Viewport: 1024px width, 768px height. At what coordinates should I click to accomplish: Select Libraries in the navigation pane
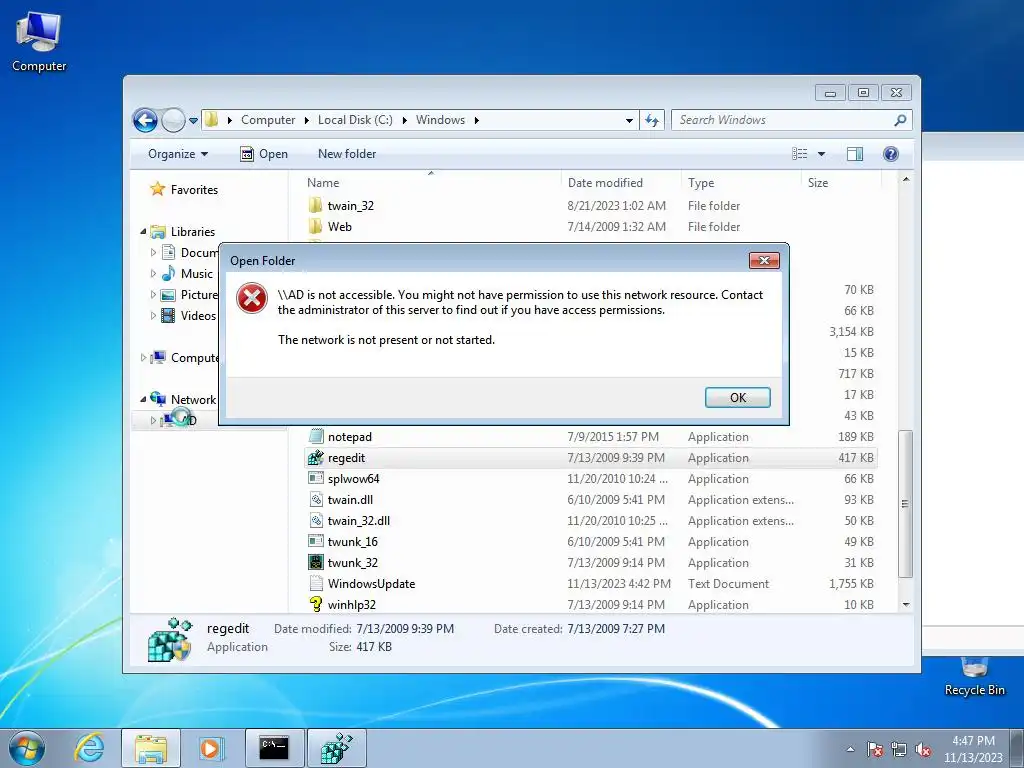193,232
